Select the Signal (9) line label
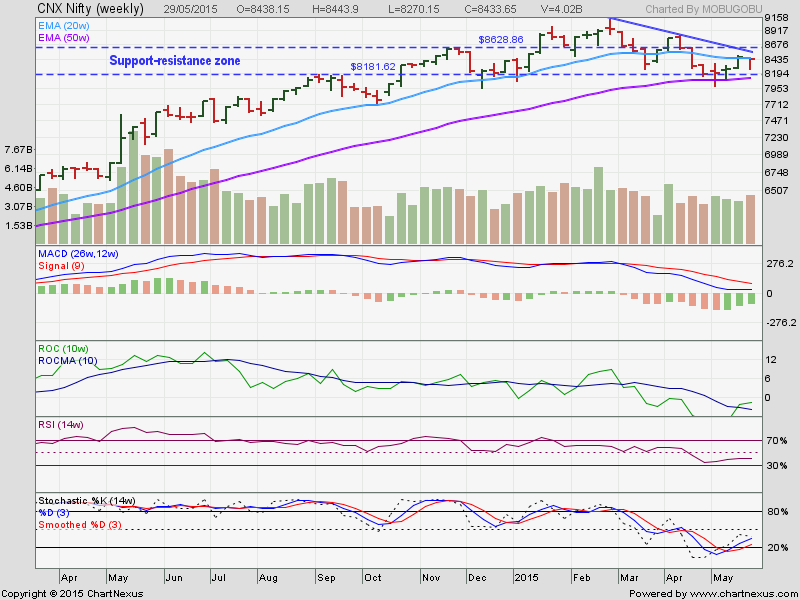 (60, 267)
